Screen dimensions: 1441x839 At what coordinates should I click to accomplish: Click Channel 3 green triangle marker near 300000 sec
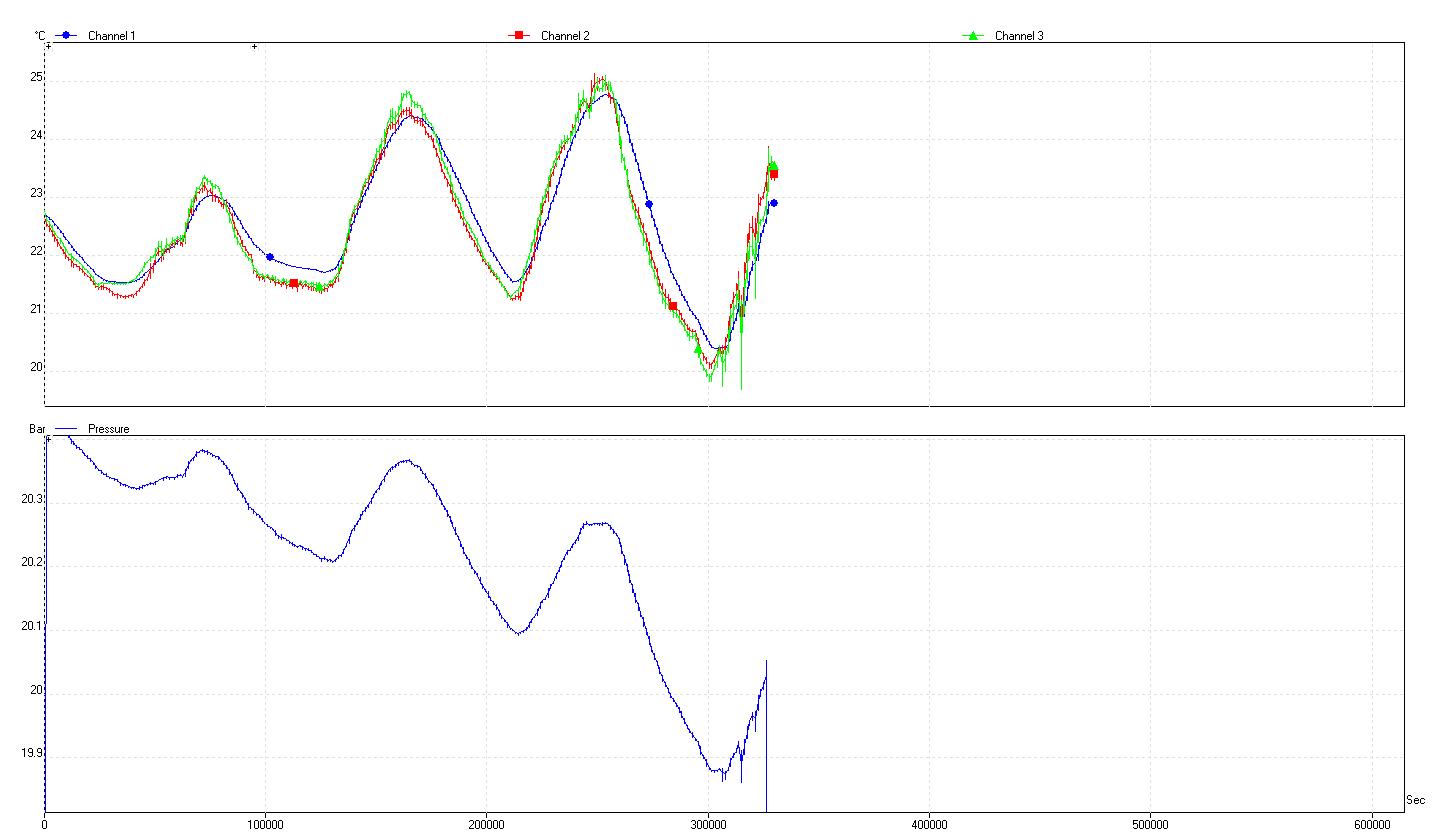tap(698, 350)
